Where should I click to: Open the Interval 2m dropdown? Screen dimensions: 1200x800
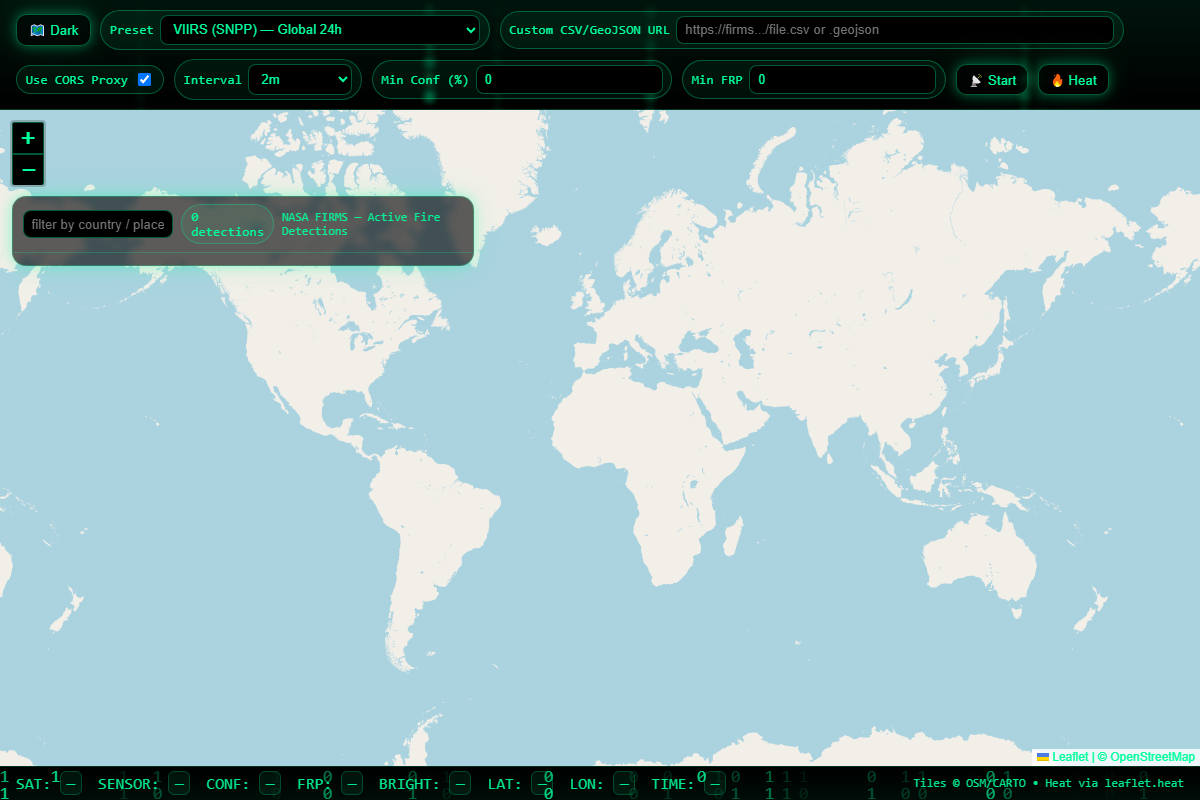tap(301, 80)
